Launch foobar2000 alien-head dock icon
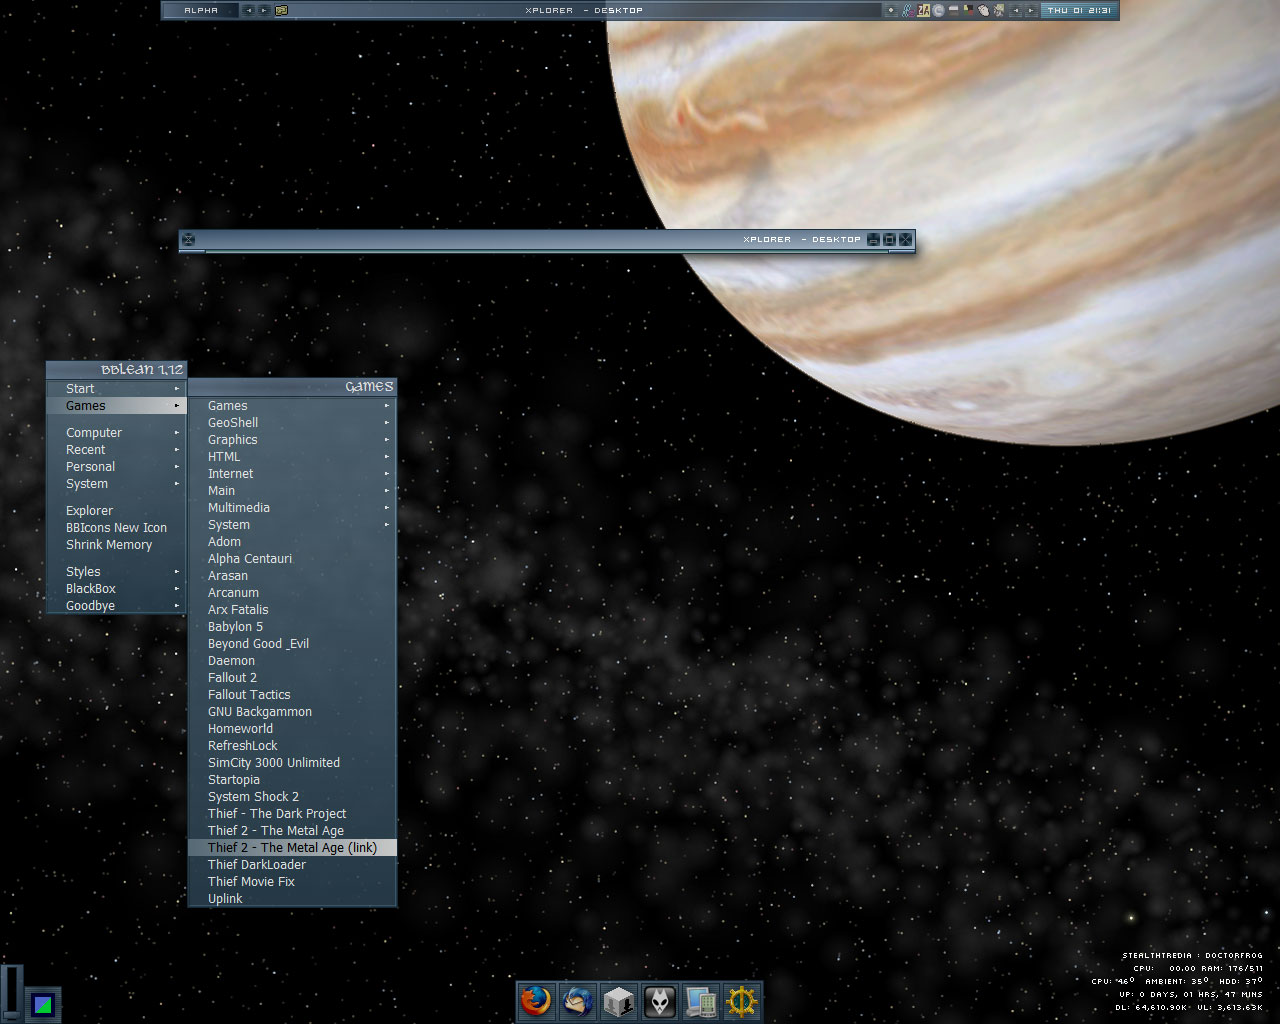This screenshot has height=1024, width=1280. [659, 1001]
